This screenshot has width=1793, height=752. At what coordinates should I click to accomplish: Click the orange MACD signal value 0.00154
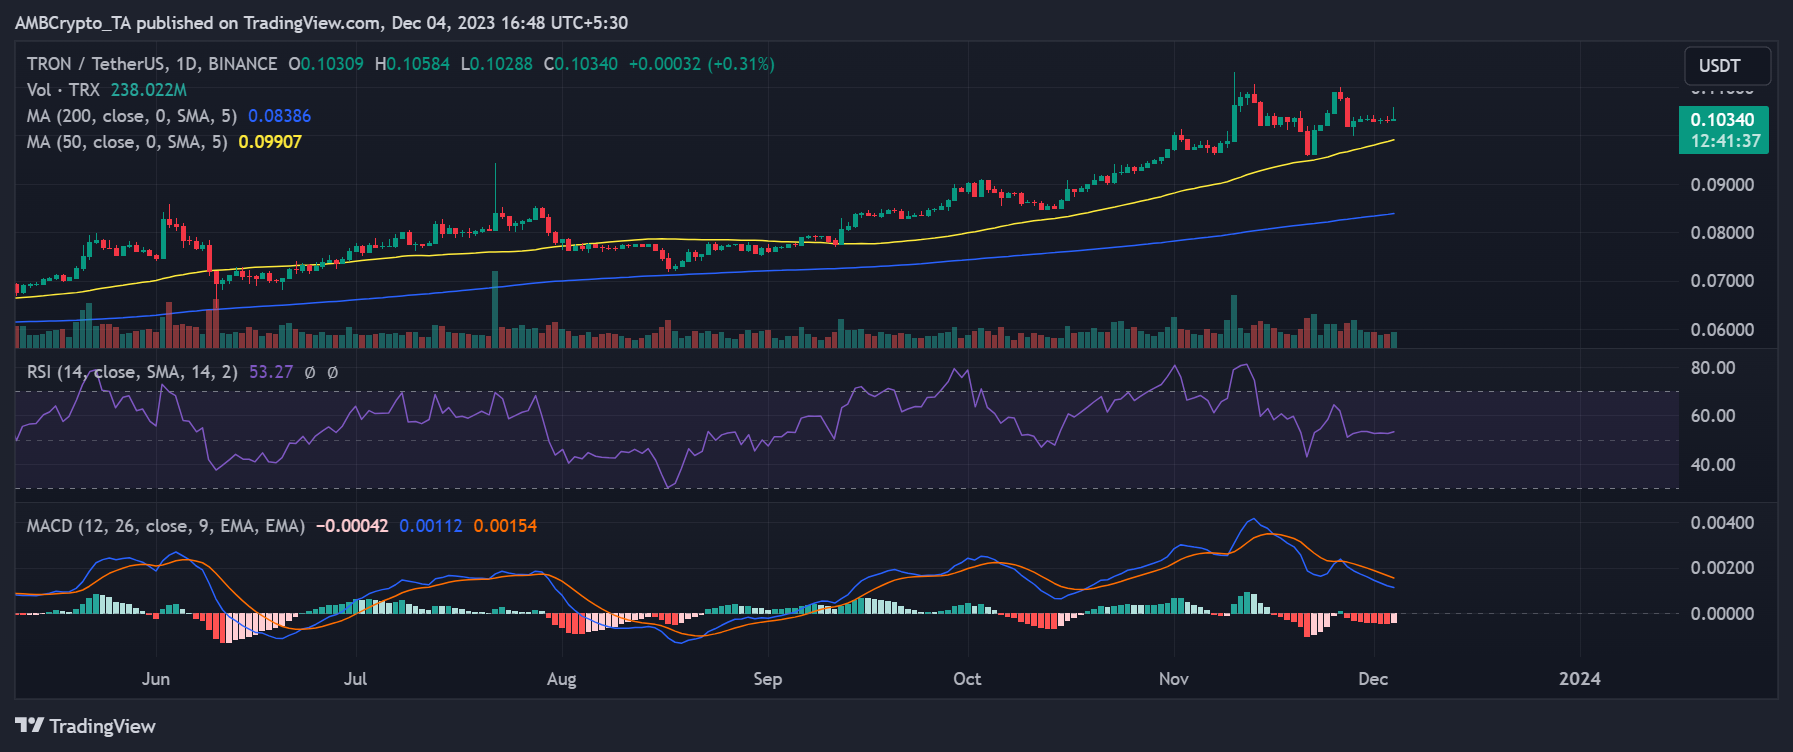(505, 526)
